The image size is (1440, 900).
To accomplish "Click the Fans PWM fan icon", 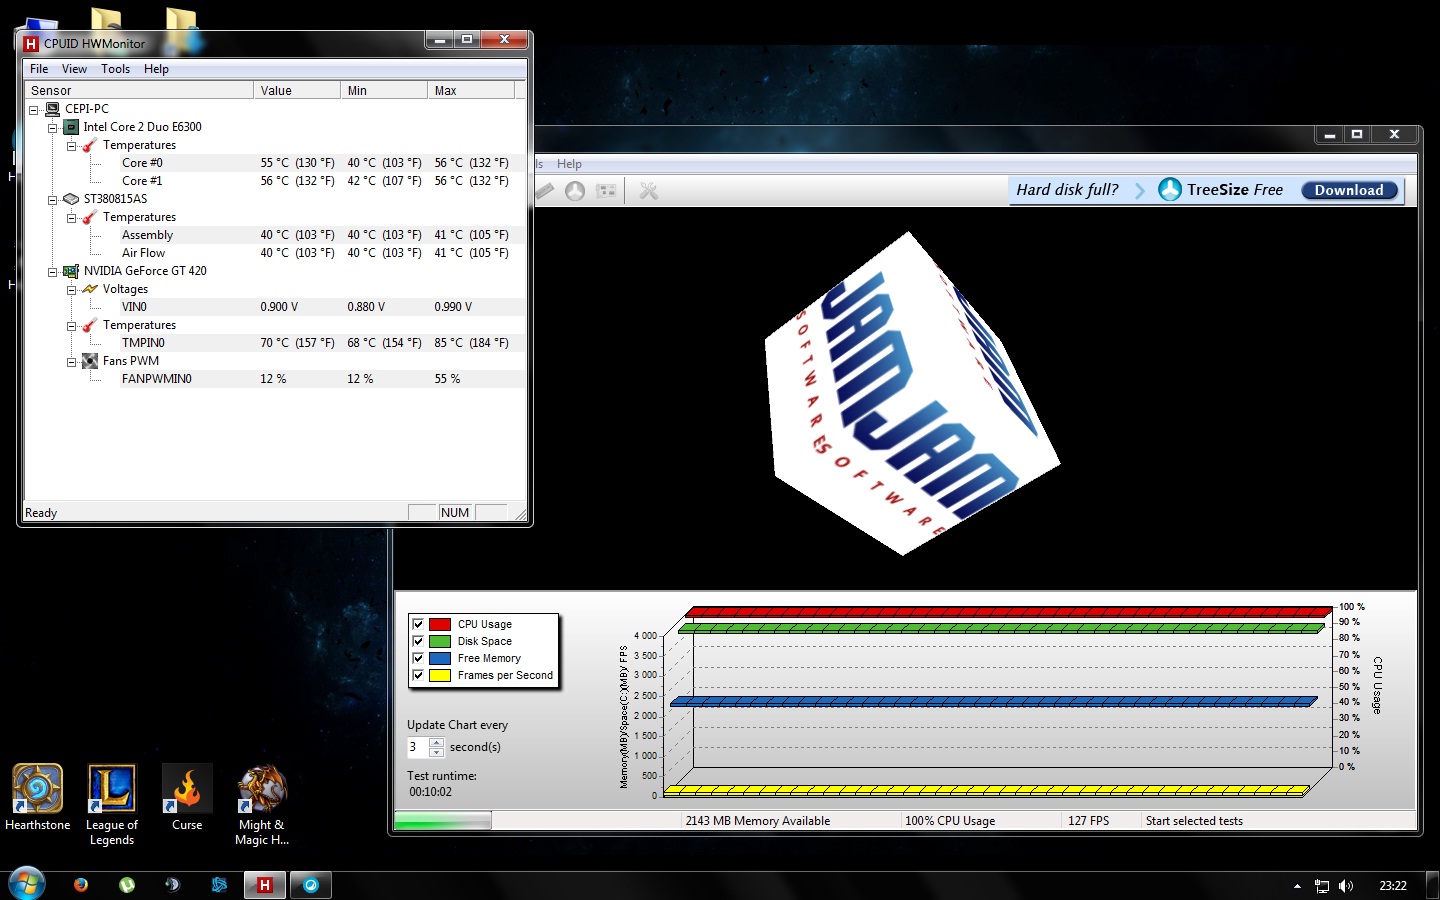I will click(90, 361).
